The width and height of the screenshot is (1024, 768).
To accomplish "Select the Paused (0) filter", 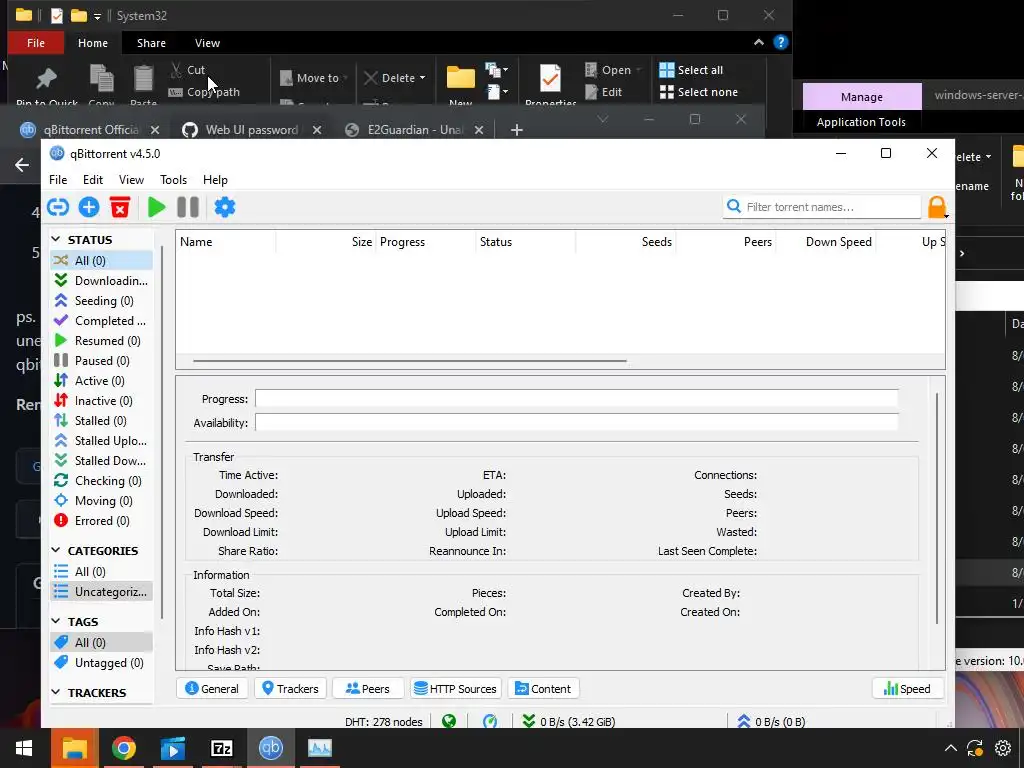I will [101, 360].
